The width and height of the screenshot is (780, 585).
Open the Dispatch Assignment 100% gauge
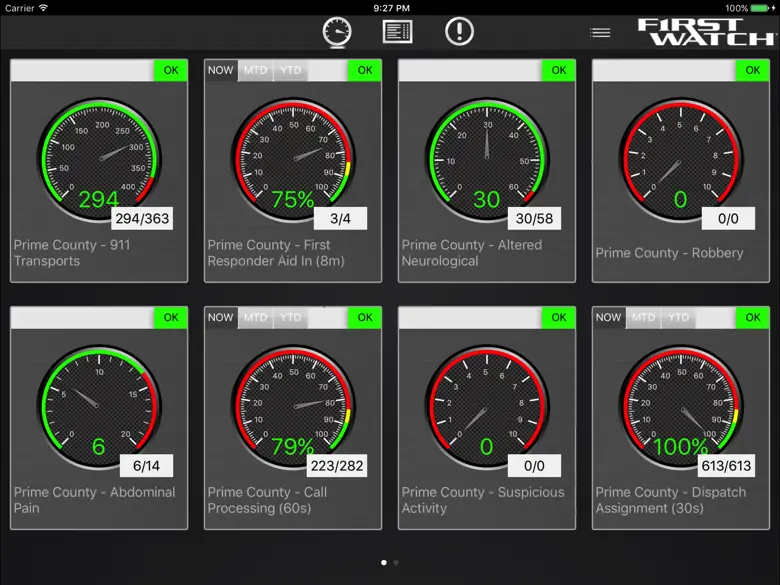pos(681,407)
